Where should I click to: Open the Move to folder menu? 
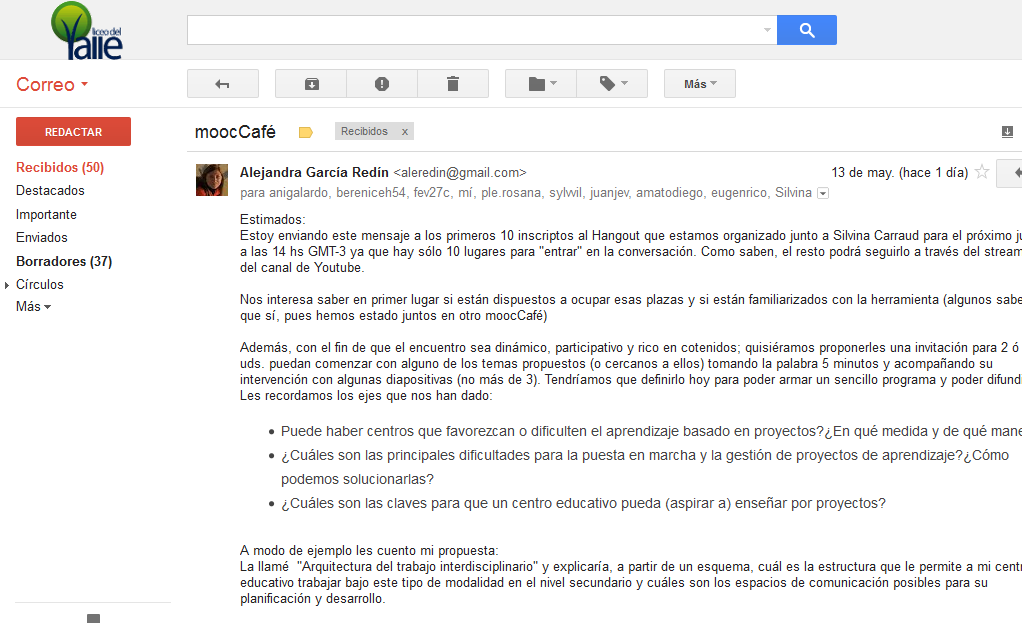point(542,84)
